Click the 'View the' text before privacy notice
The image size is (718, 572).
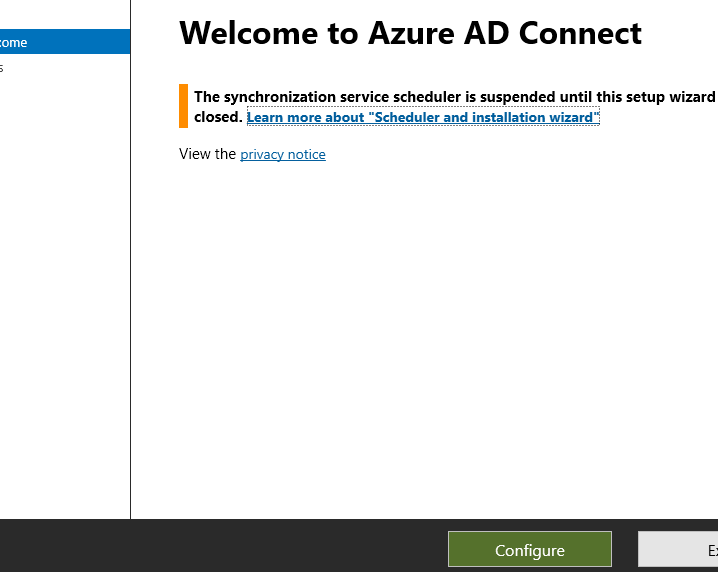tap(207, 154)
